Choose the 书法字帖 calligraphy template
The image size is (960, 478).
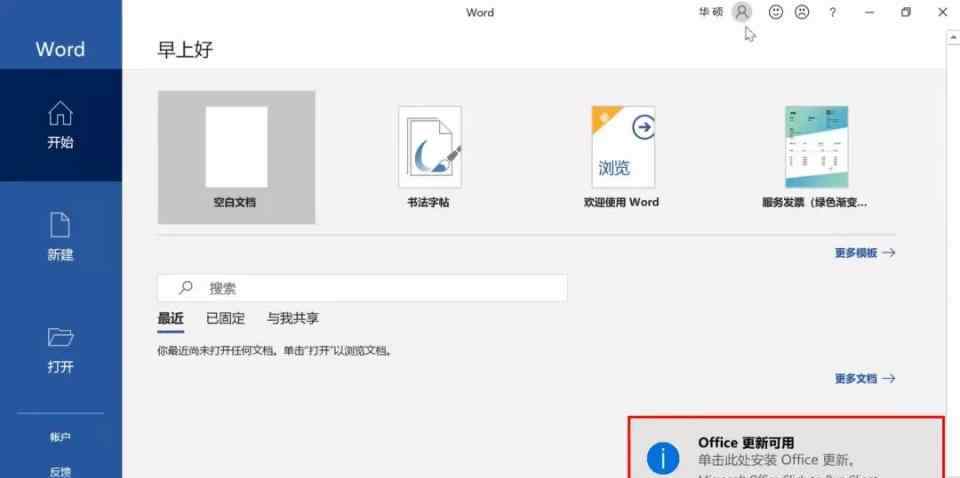(430, 157)
